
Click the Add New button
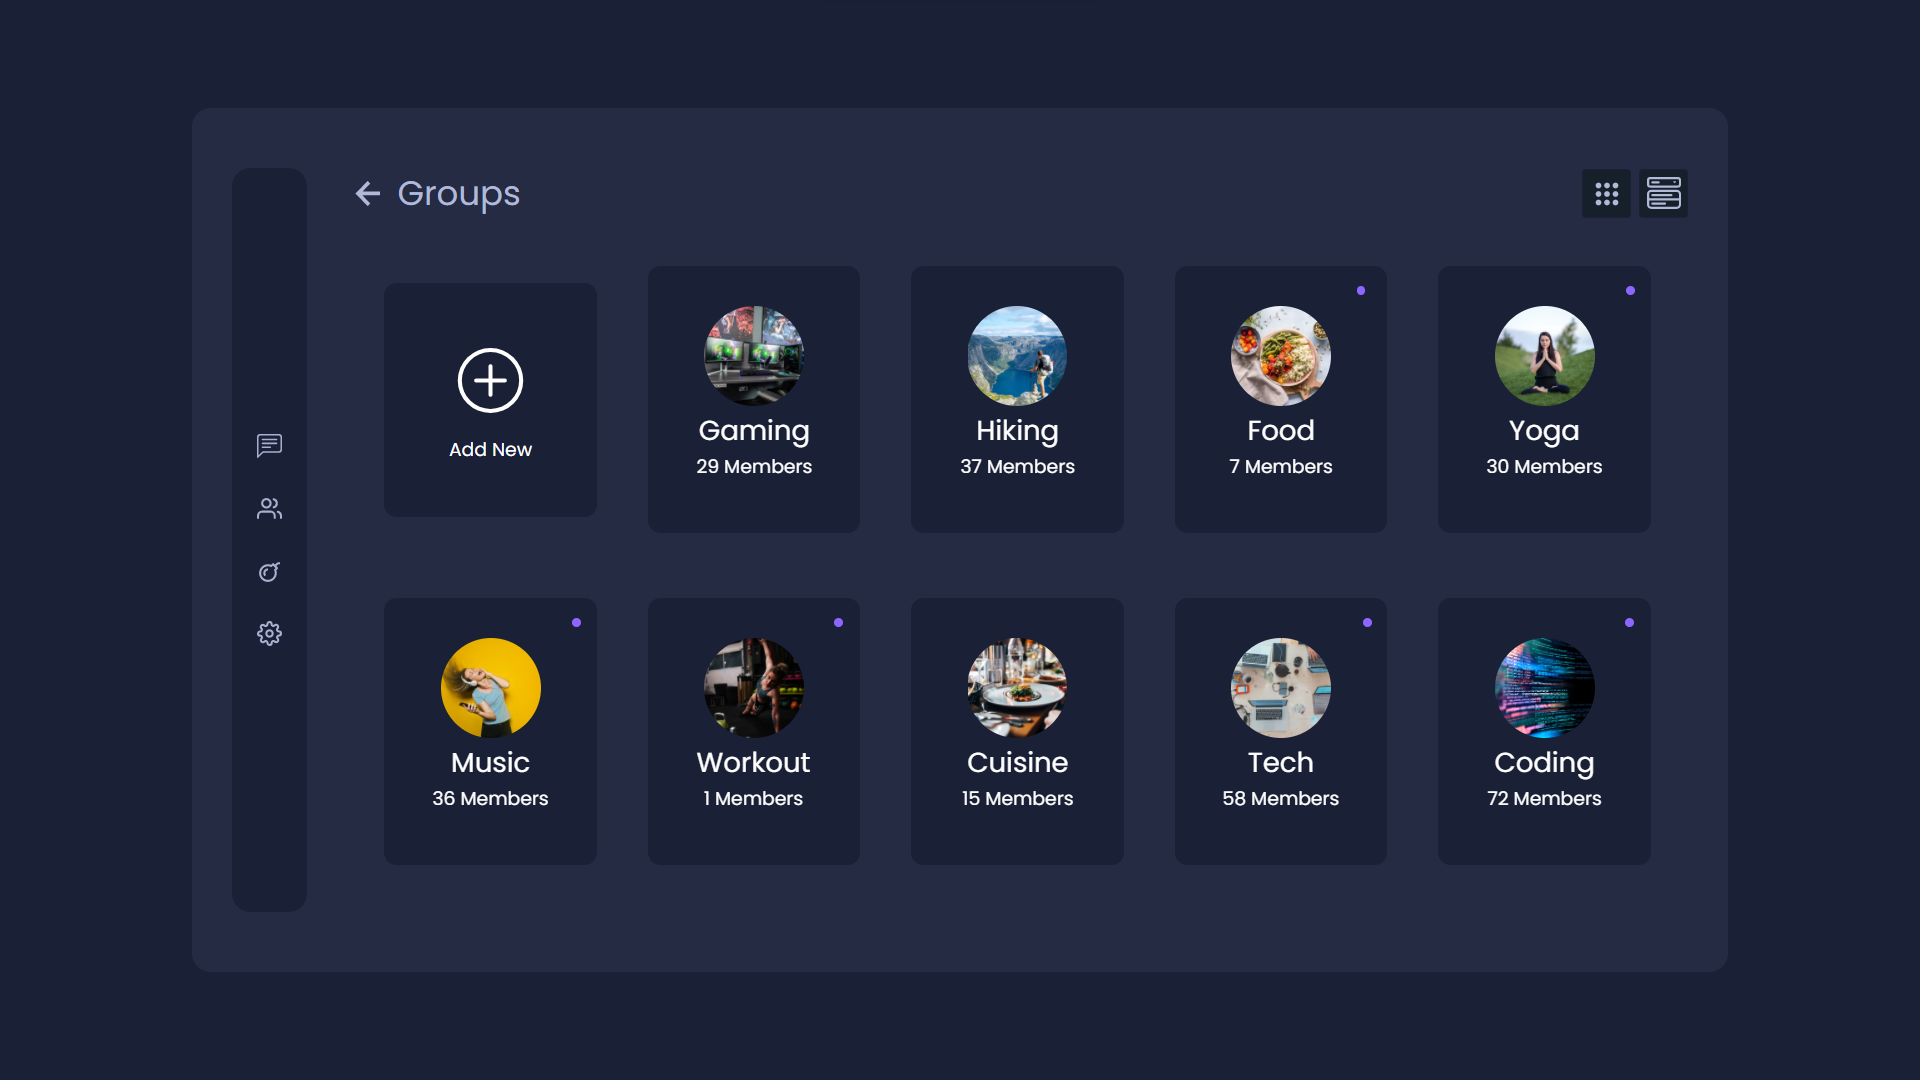tap(489, 399)
